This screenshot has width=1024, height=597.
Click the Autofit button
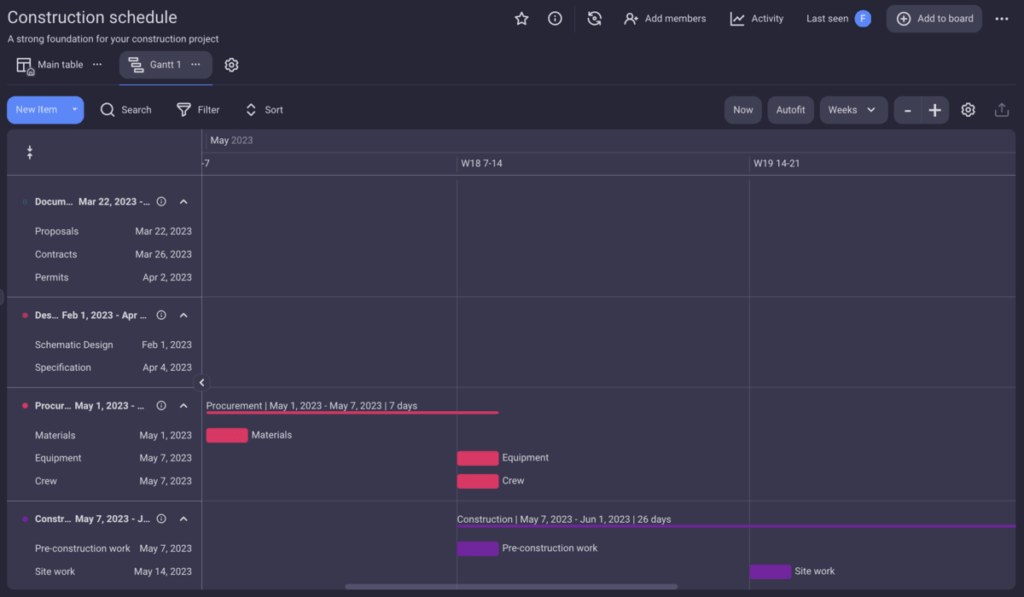[790, 110]
